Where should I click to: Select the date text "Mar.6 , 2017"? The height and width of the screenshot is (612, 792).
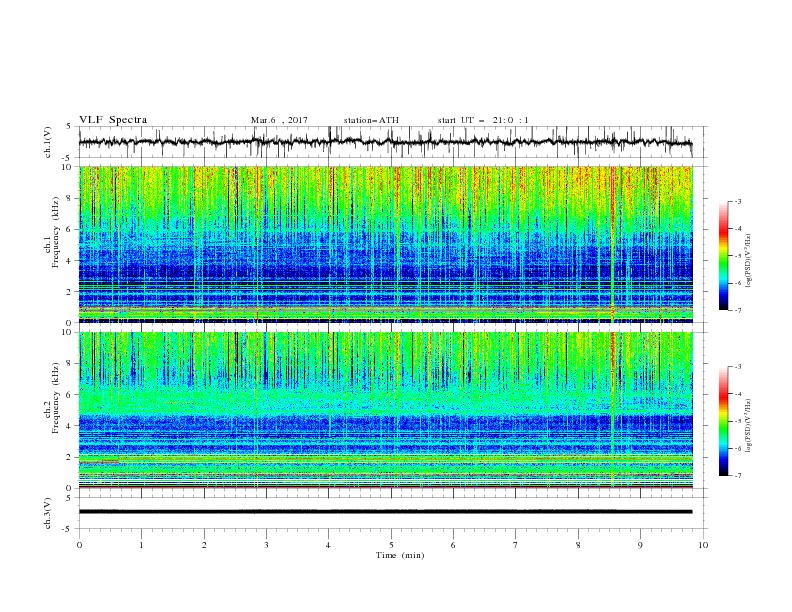(279, 120)
